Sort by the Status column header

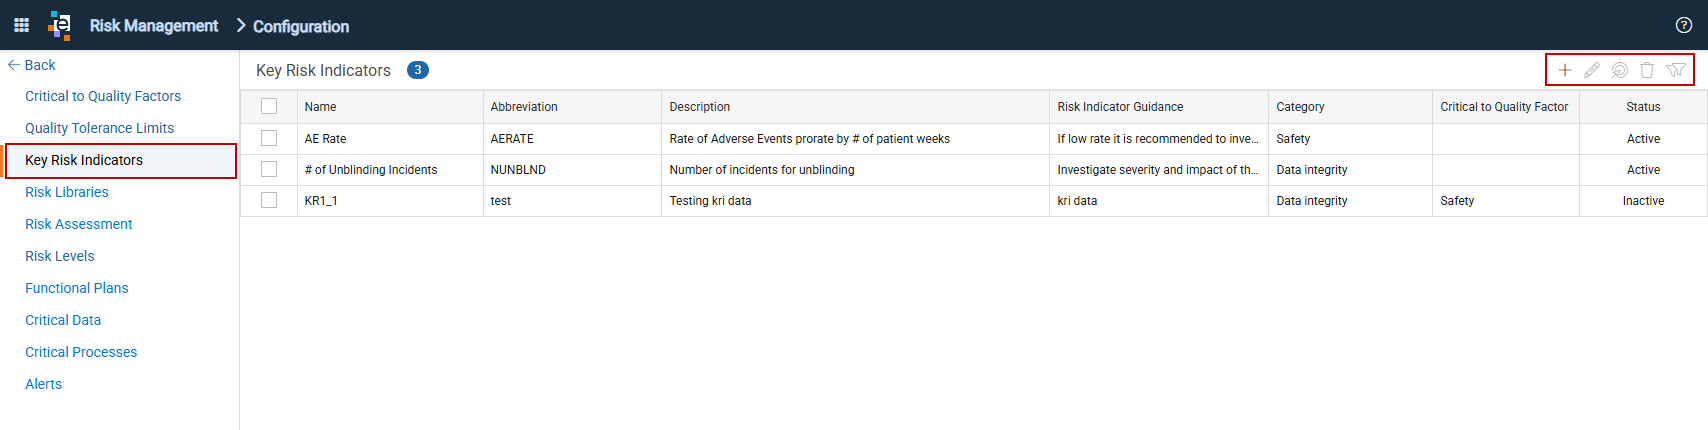pos(1643,107)
